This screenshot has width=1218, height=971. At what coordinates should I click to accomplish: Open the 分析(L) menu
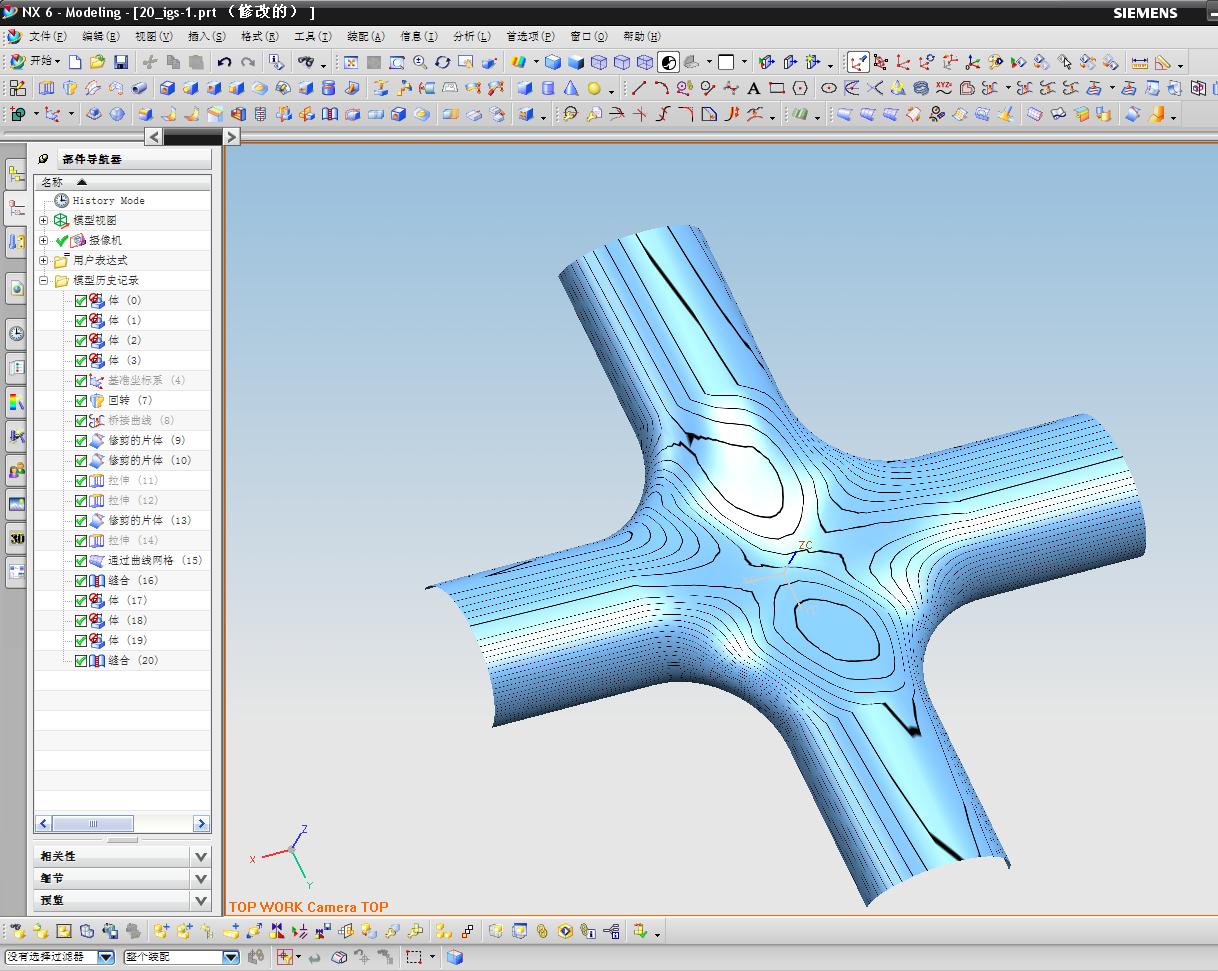coord(471,36)
